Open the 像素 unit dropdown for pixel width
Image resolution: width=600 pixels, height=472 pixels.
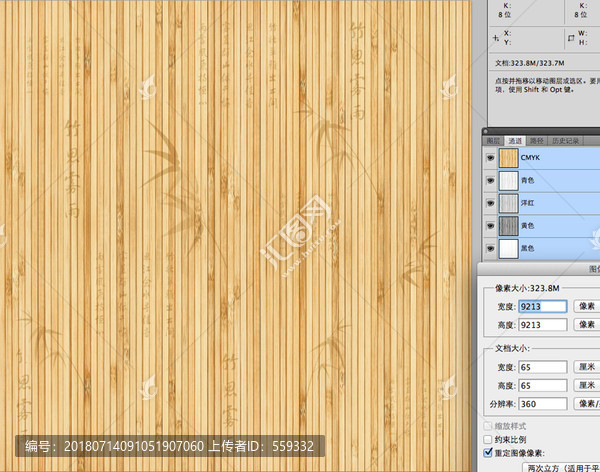[587, 306]
